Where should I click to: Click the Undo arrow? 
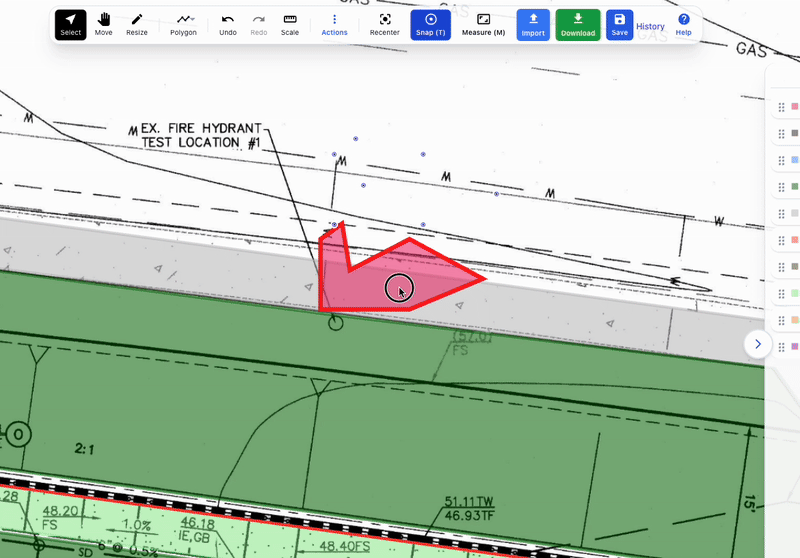[228, 24]
